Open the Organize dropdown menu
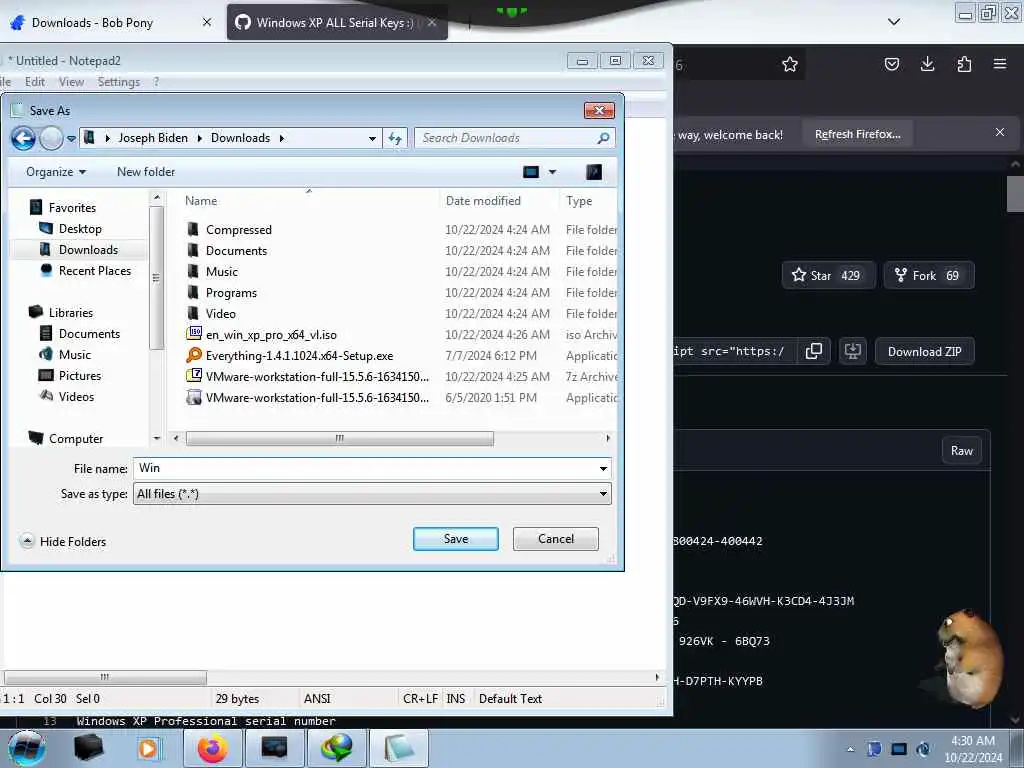Viewport: 1024px width, 768px height. pos(56,172)
